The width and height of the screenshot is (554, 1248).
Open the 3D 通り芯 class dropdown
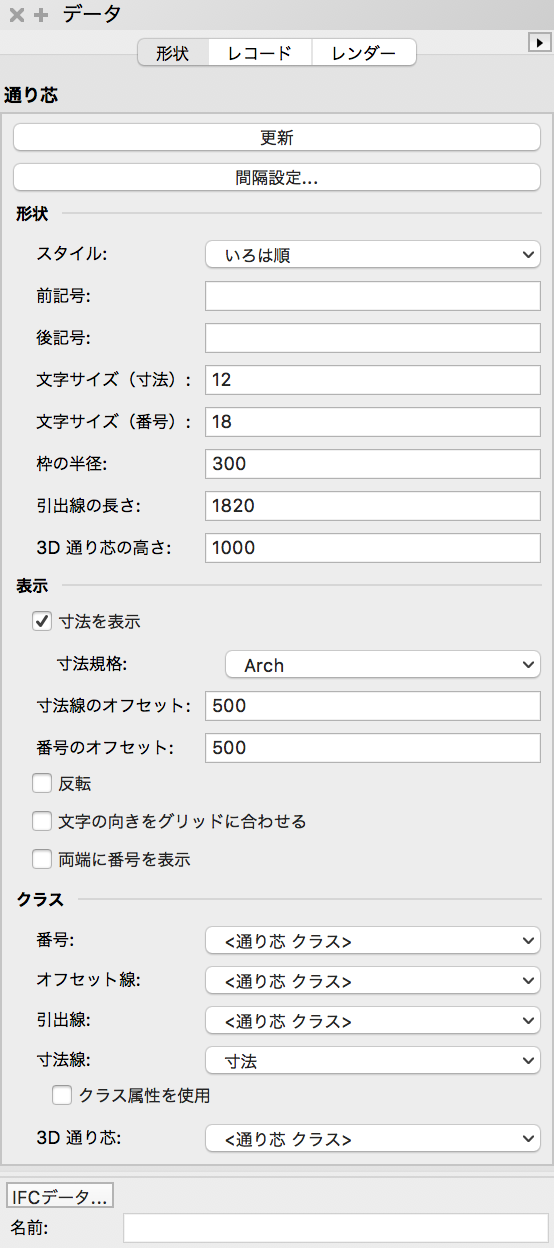click(373, 1139)
